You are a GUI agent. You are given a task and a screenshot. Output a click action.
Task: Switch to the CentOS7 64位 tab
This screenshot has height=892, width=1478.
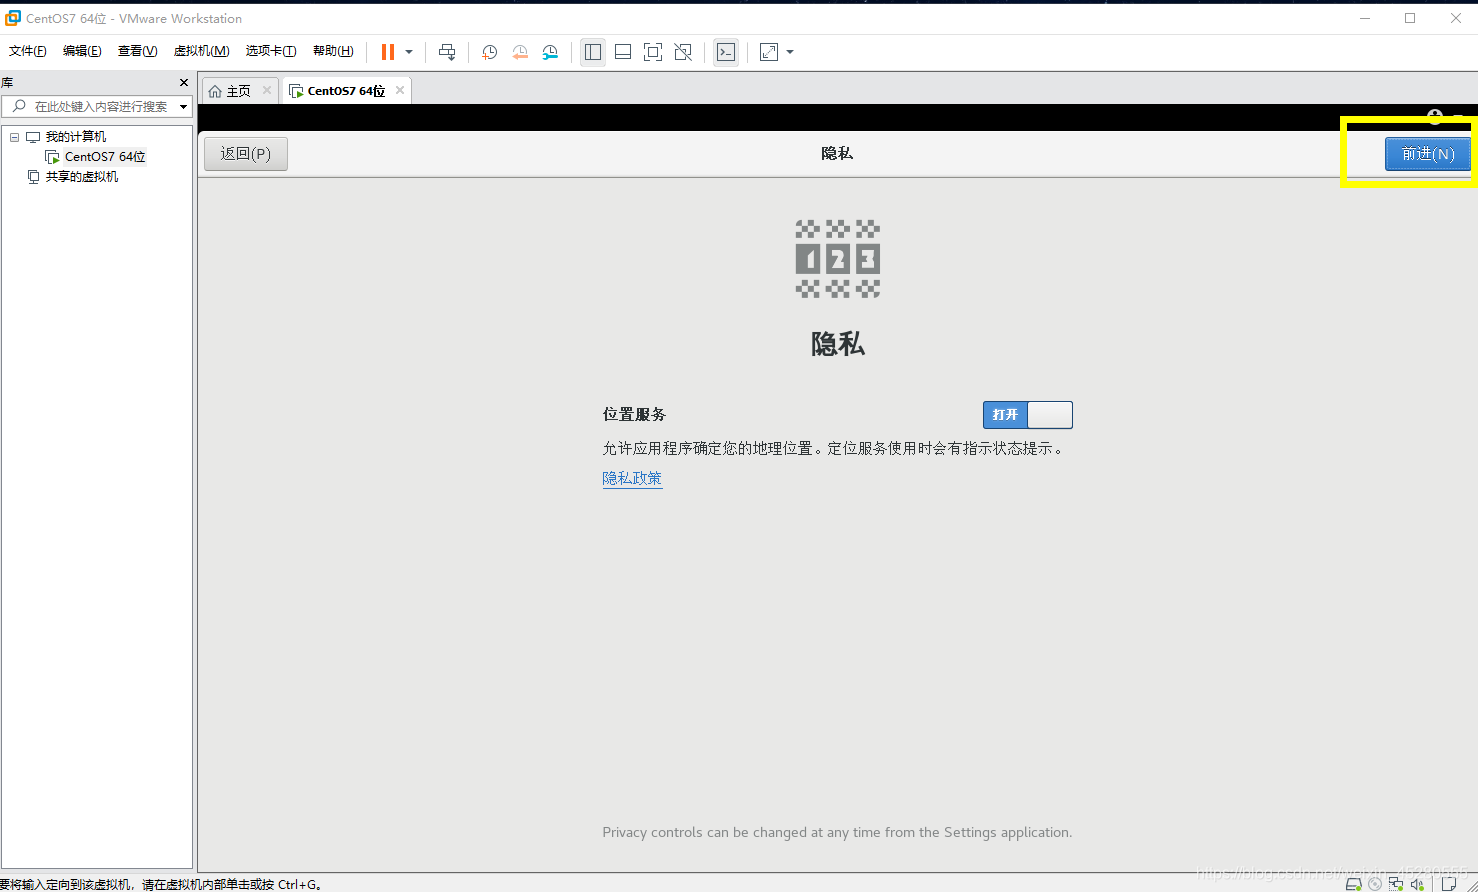pyautogui.click(x=346, y=91)
